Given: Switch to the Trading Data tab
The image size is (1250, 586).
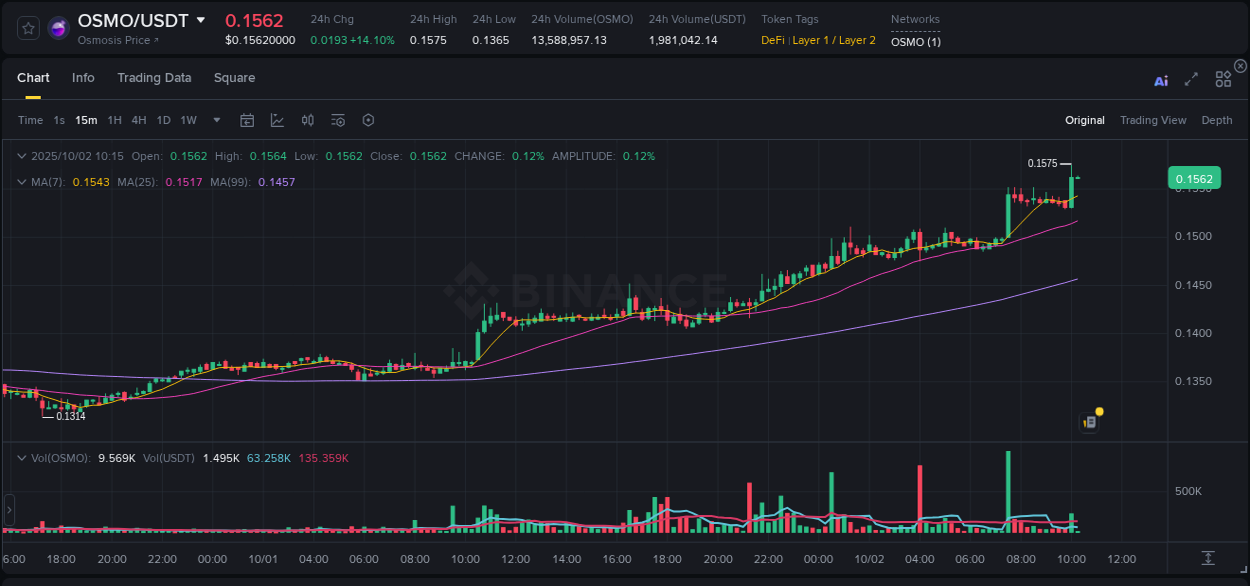Looking at the screenshot, I should click(154, 77).
